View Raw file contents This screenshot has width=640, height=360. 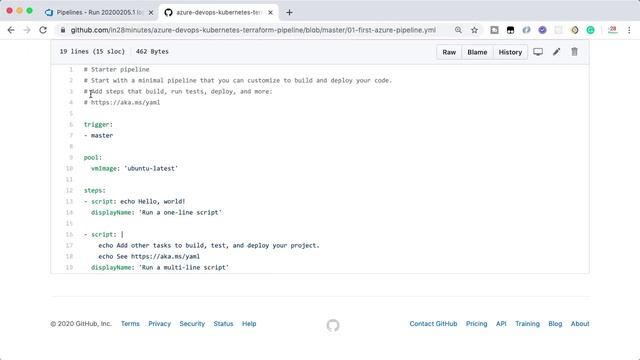point(449,52)
